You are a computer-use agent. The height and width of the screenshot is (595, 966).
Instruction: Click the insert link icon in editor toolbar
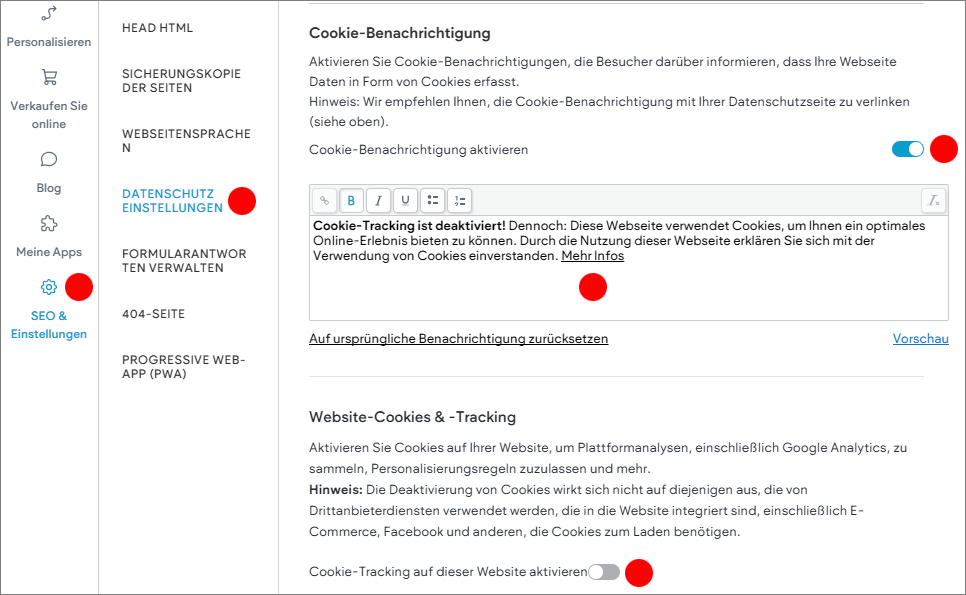point(325,200)
